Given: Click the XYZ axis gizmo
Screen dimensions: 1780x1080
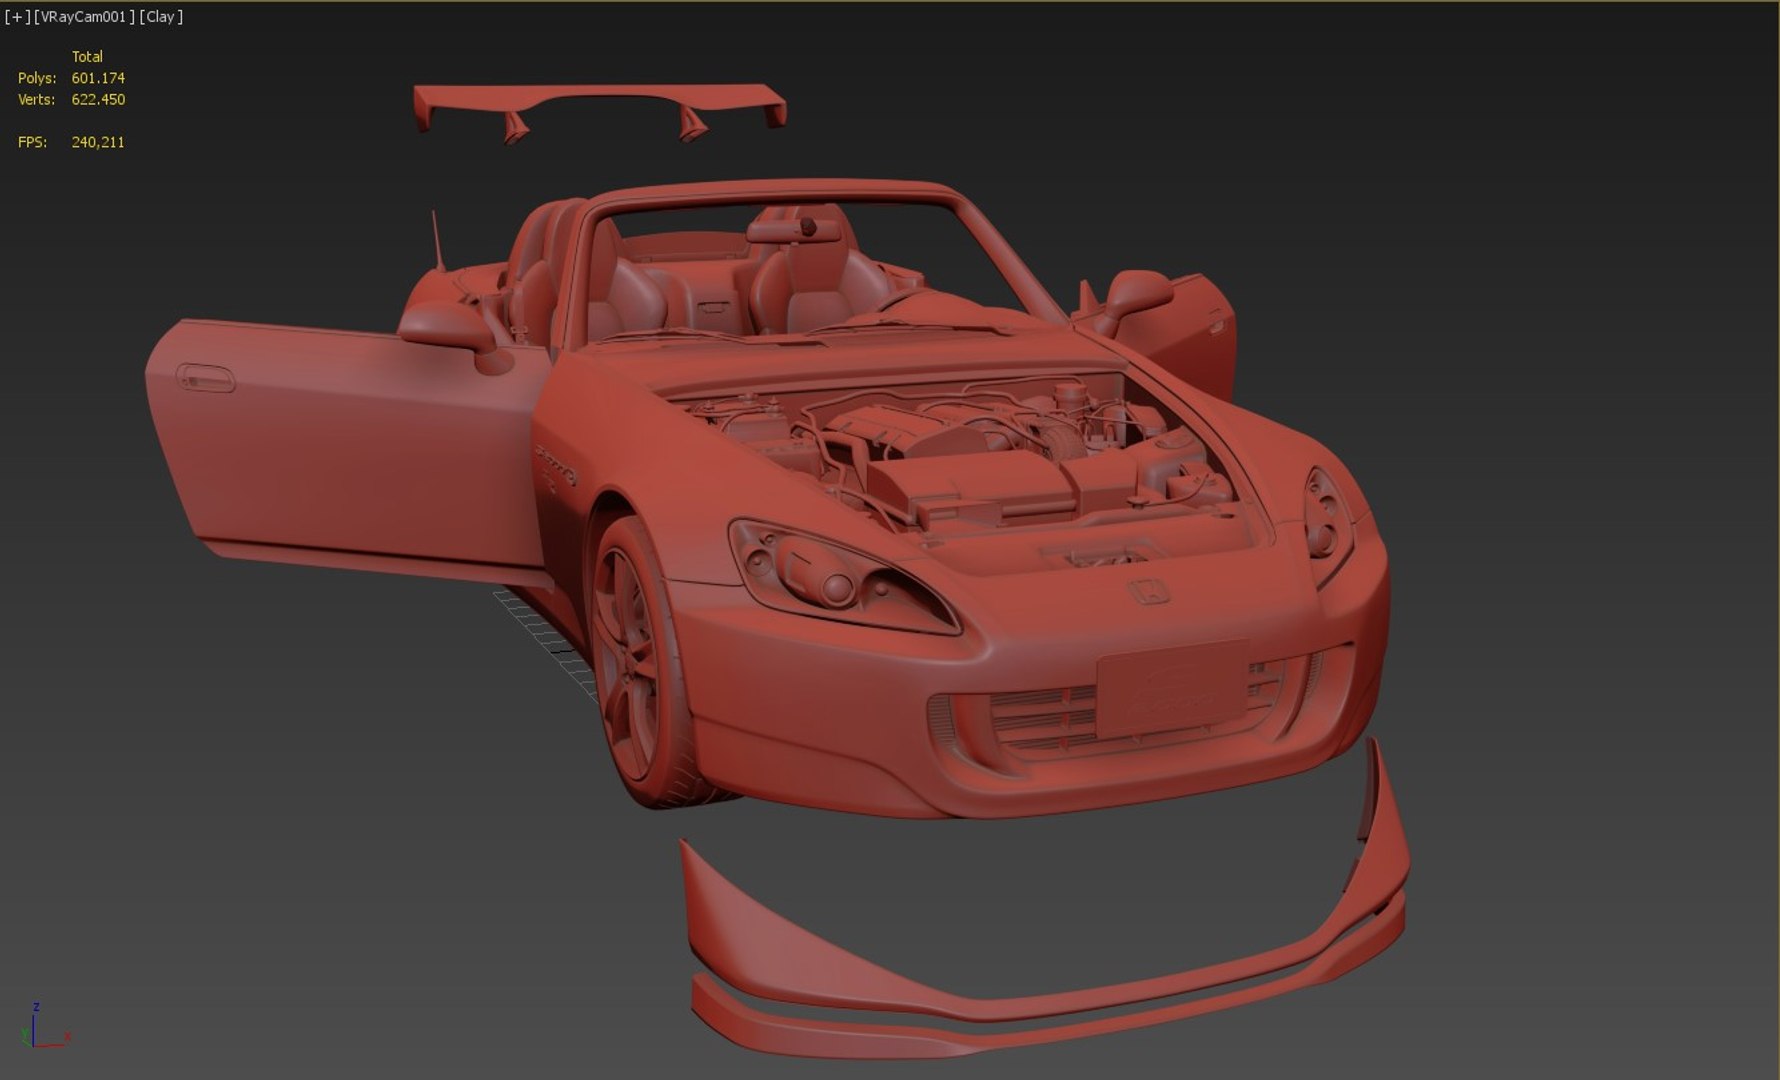Looking at the screenshot, I should [x=44, y=1027].
